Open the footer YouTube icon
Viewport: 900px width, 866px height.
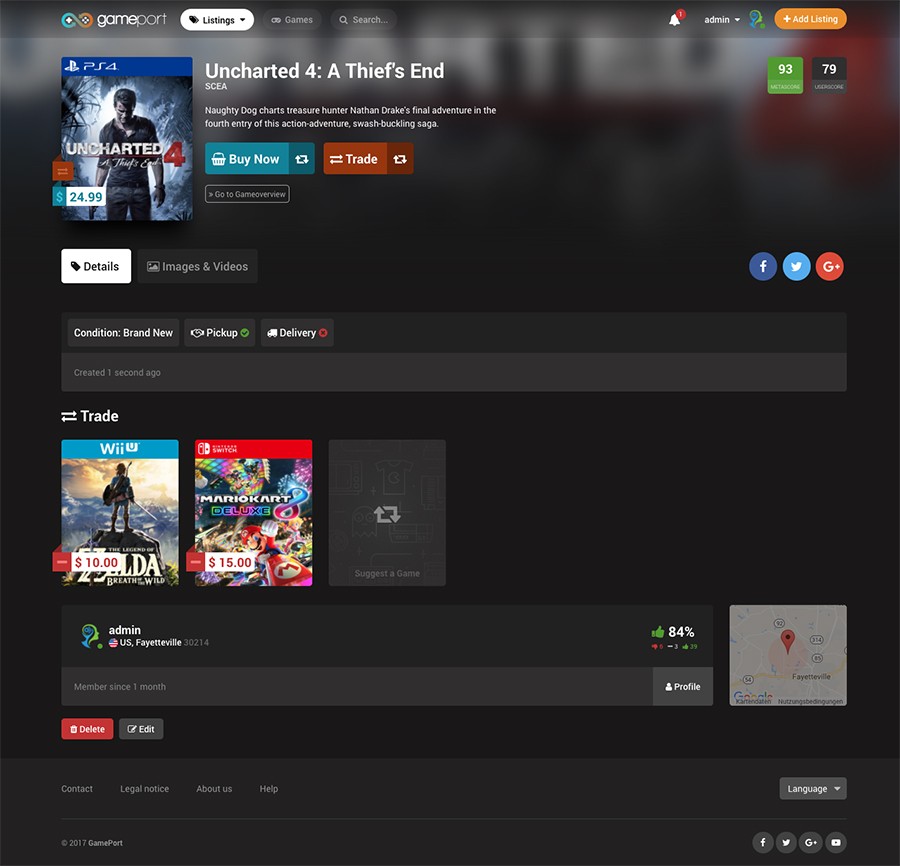(x=836, y=842)
